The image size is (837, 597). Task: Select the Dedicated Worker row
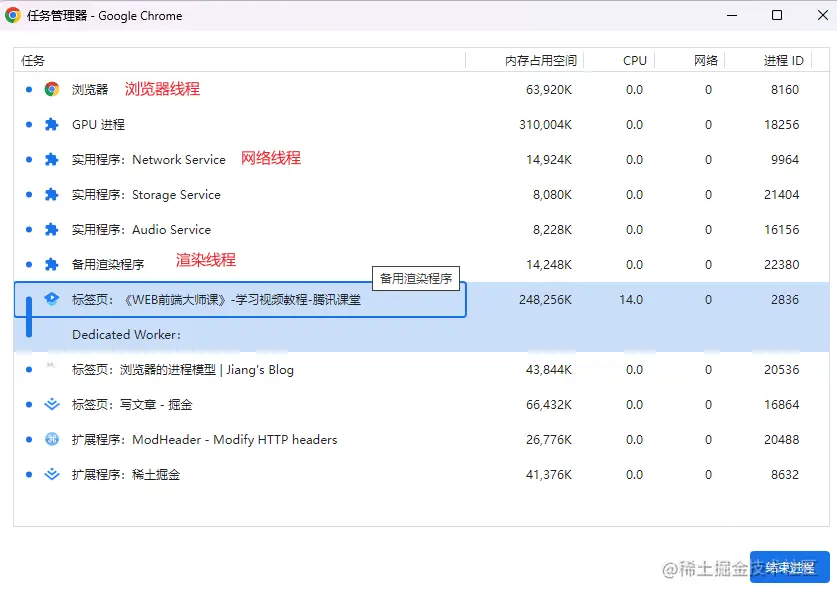(422, 335)
